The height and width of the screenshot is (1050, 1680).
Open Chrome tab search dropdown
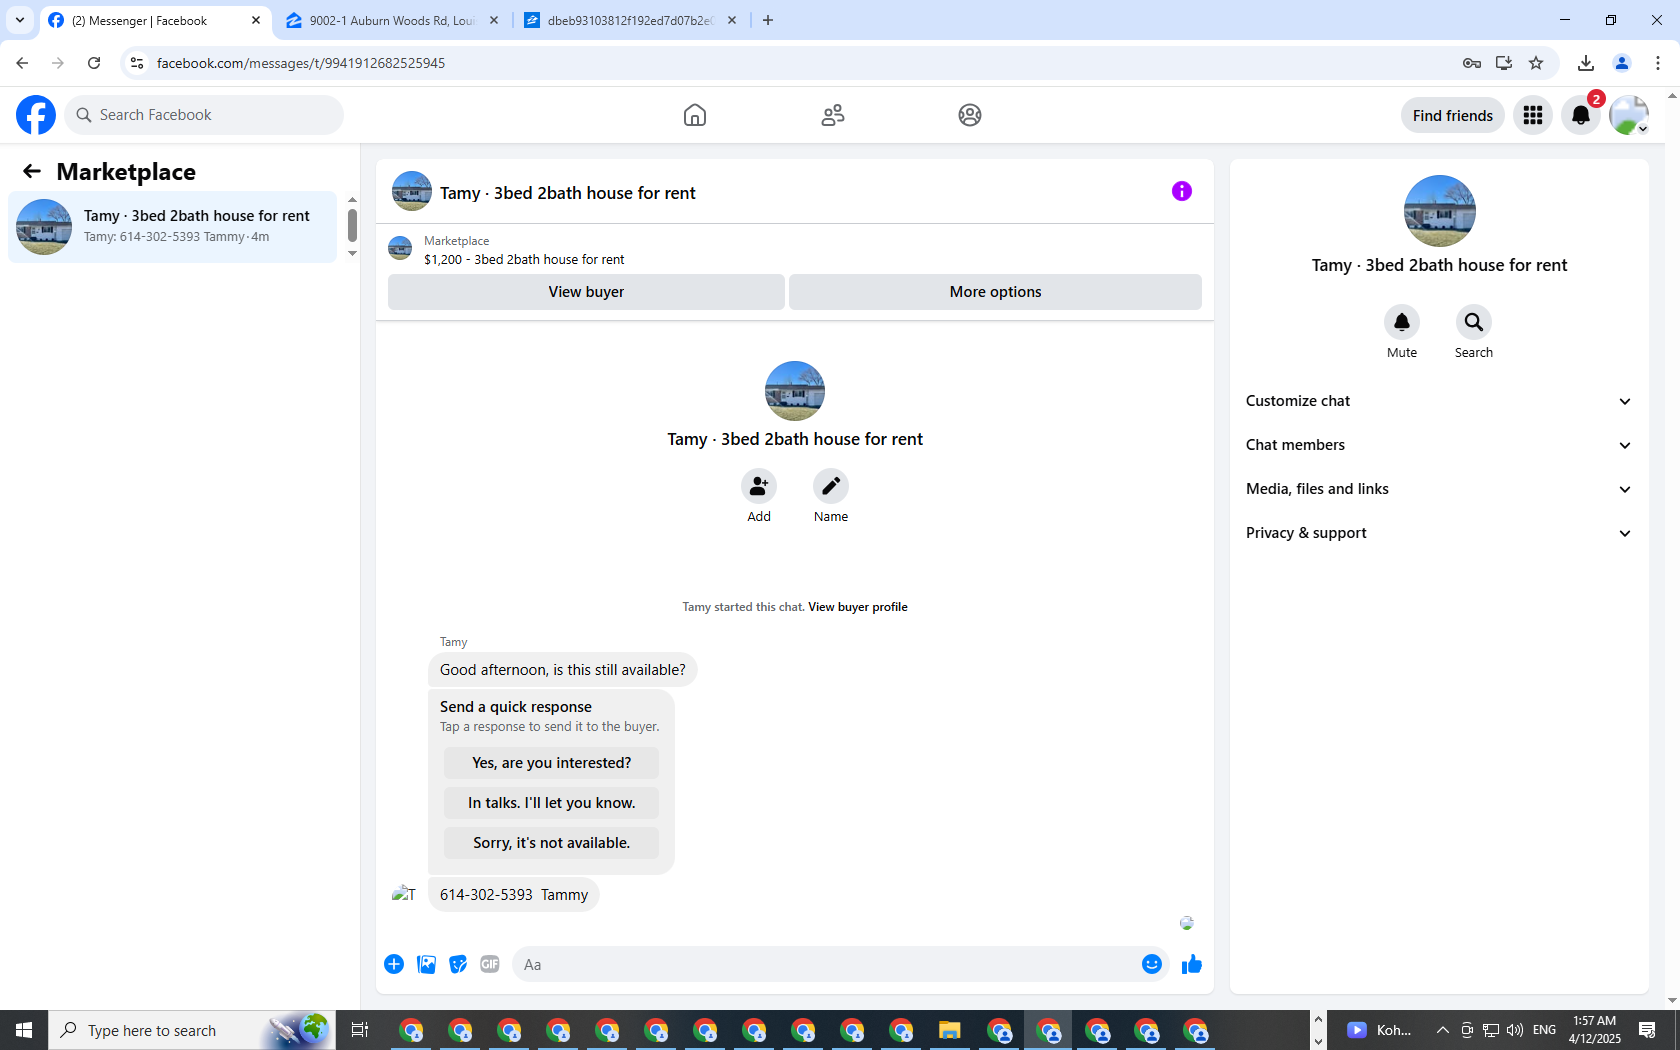coord(20,20)
